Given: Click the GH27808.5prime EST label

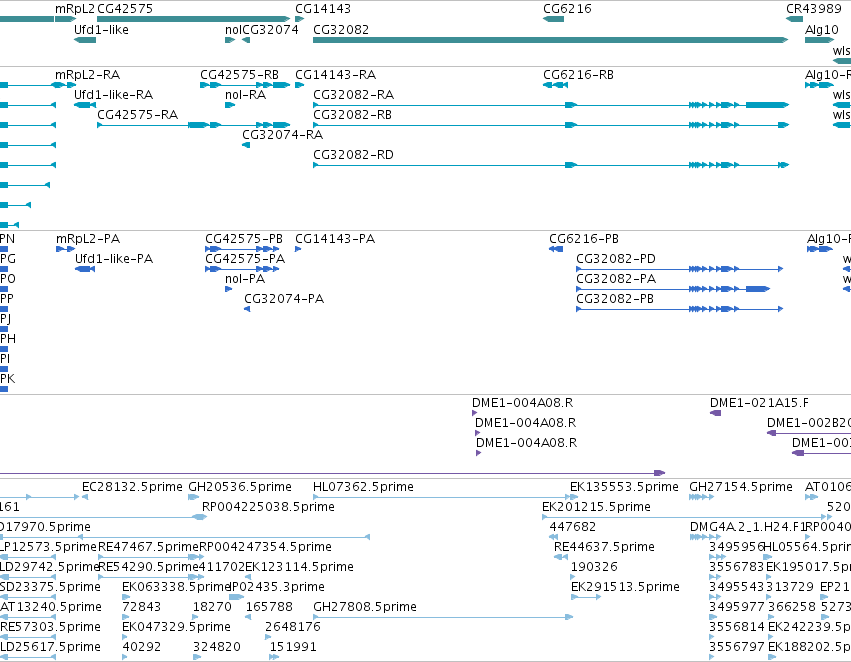Looking at the screenshot, I should pyautogui.click(x=365, y=607).
